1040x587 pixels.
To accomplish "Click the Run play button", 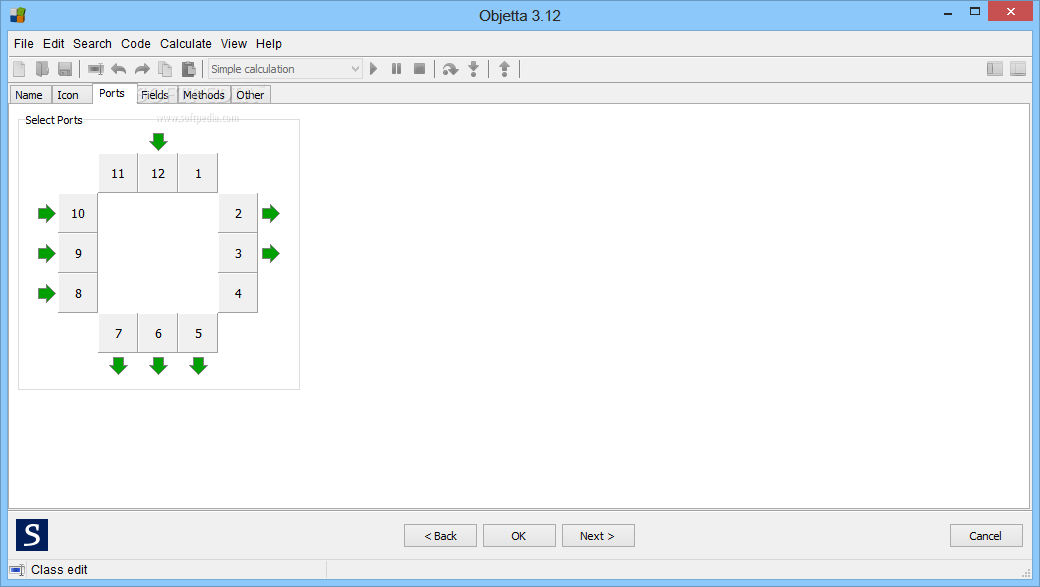I will [x=374, y=69].
